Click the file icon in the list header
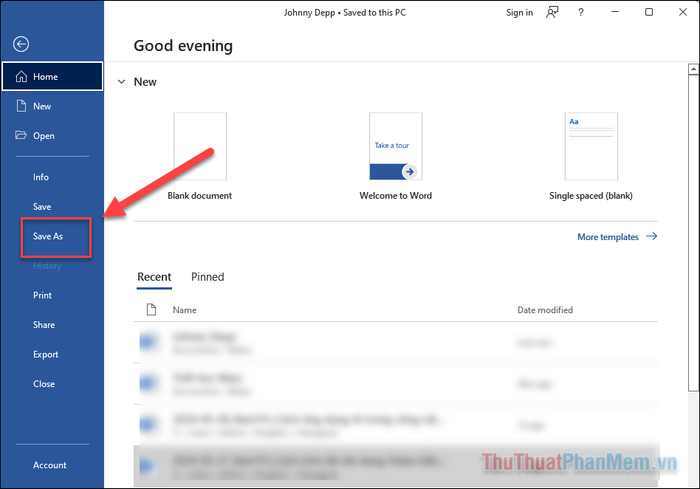The image size is (700, 489). 151,310
